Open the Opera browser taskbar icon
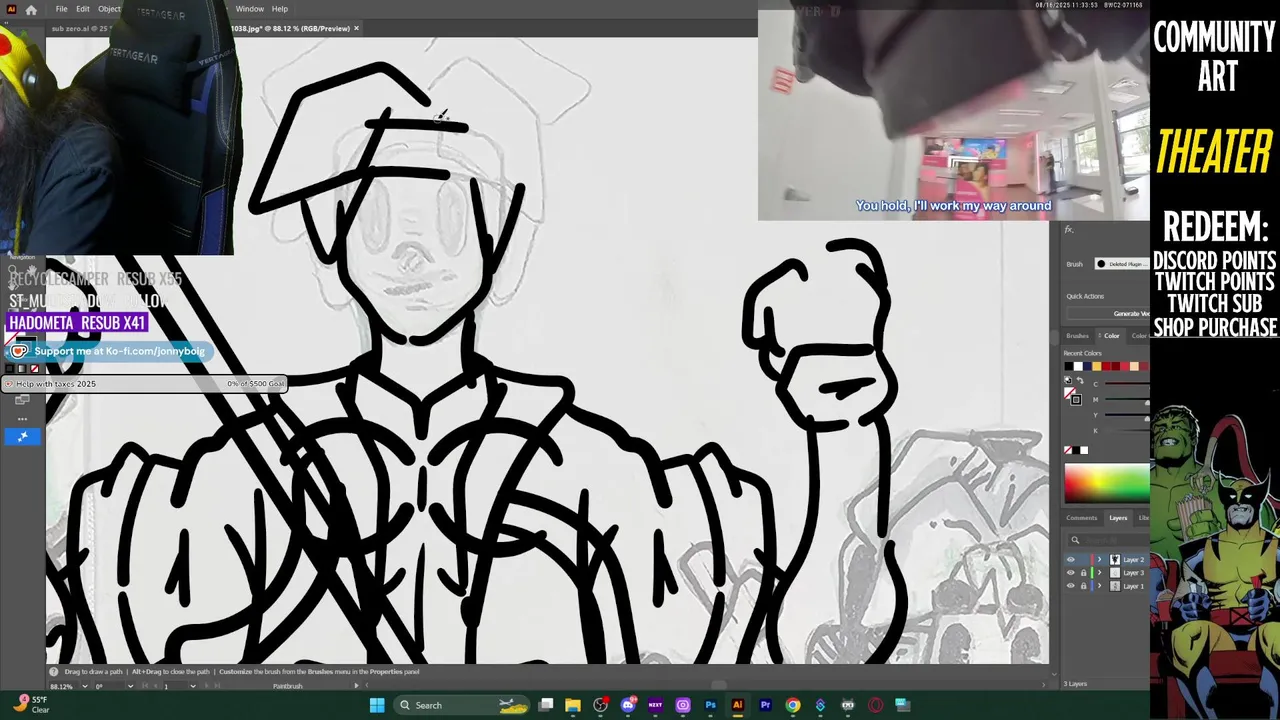 coord(875,705)
